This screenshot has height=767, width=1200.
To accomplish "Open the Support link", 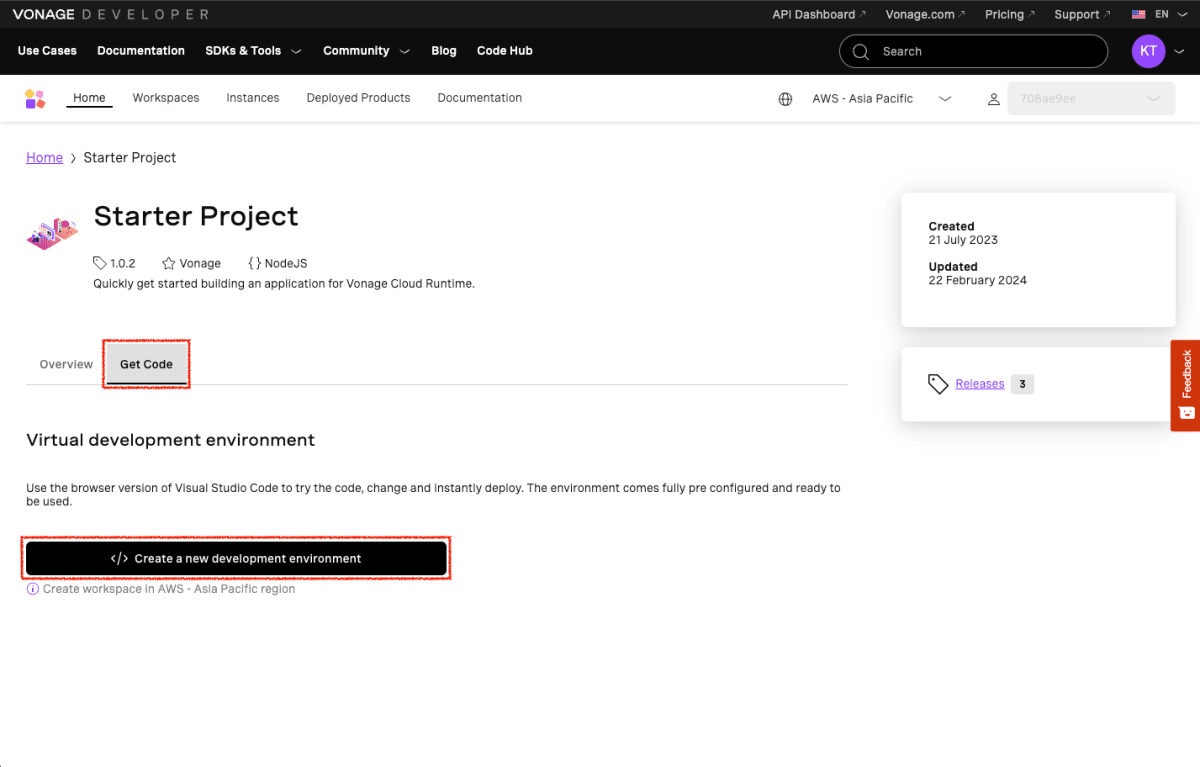I will point(1082,14).
